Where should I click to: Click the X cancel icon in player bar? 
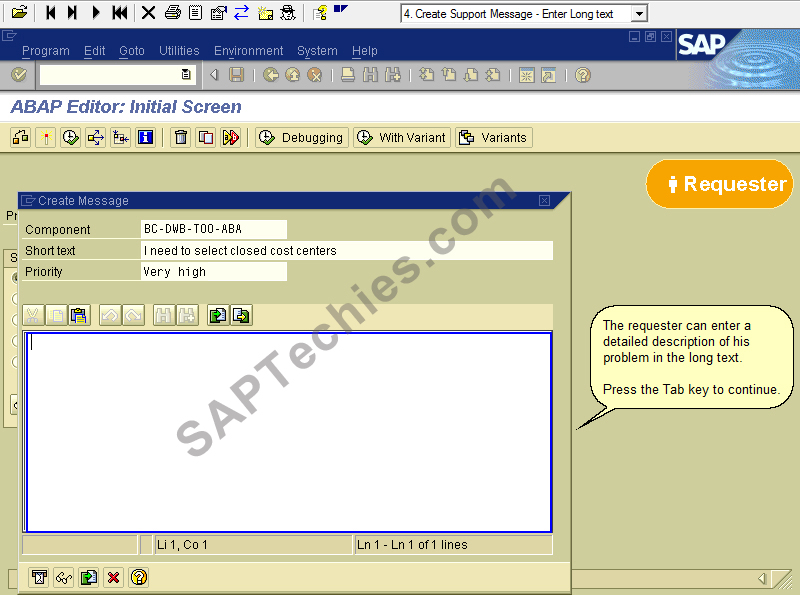coord(148,12)
